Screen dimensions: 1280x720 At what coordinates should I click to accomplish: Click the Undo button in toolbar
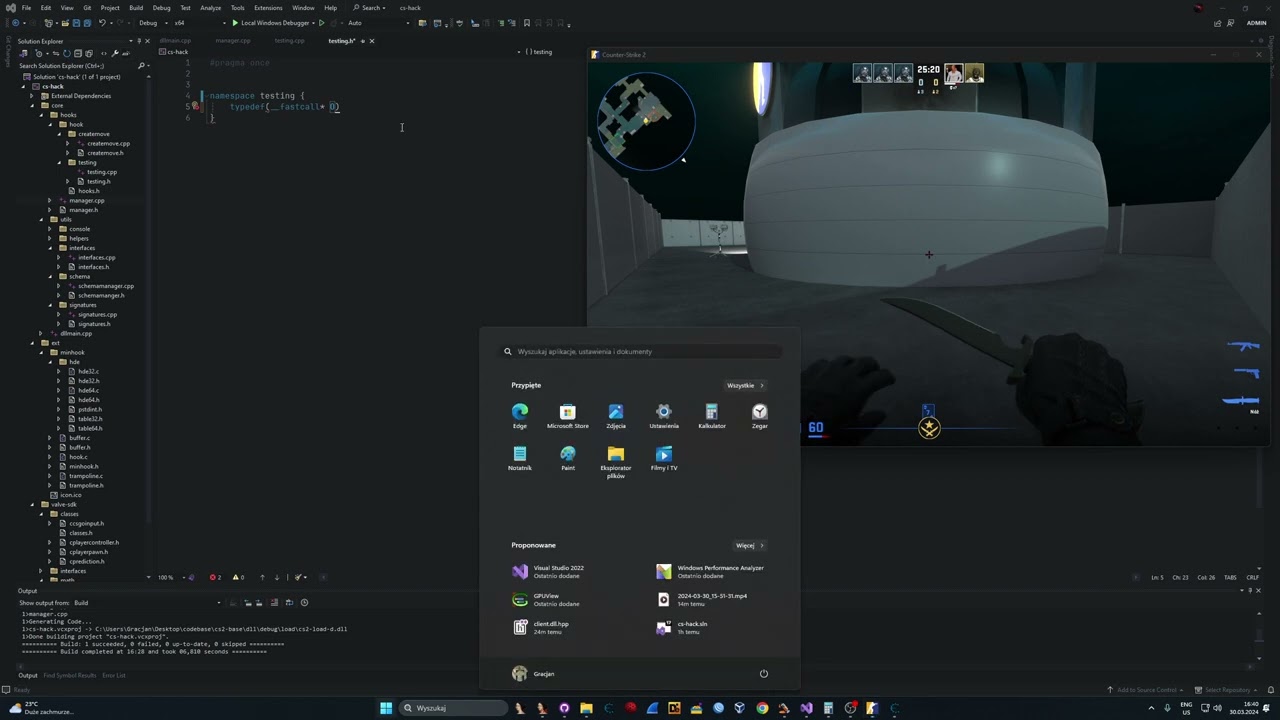[101, 23]
